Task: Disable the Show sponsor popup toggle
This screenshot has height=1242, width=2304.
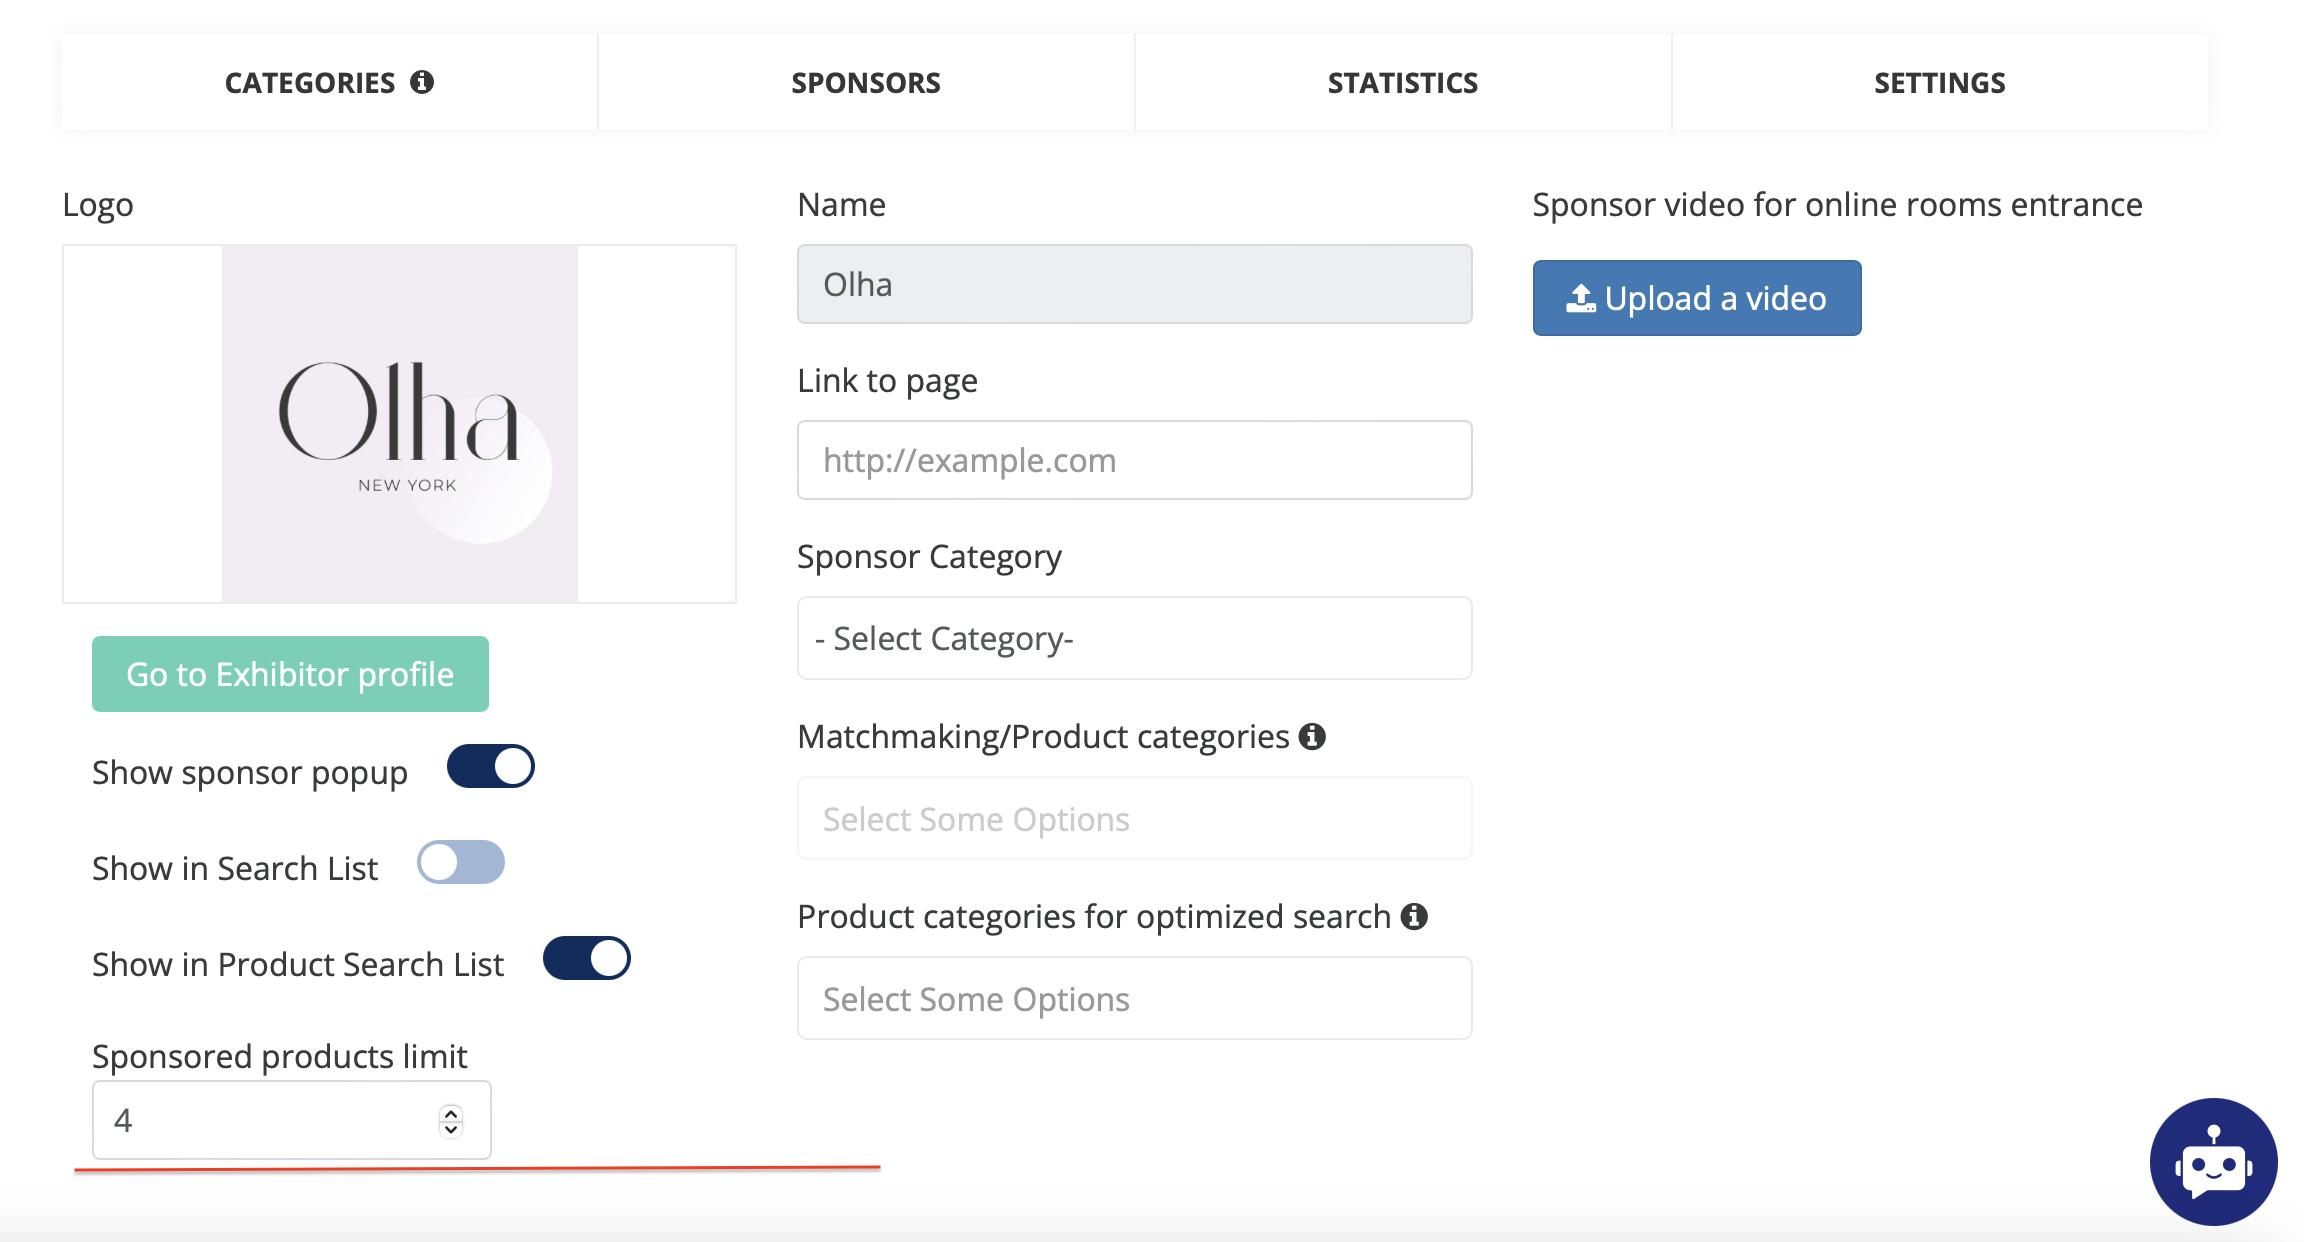Action: (x=491, y=767)
